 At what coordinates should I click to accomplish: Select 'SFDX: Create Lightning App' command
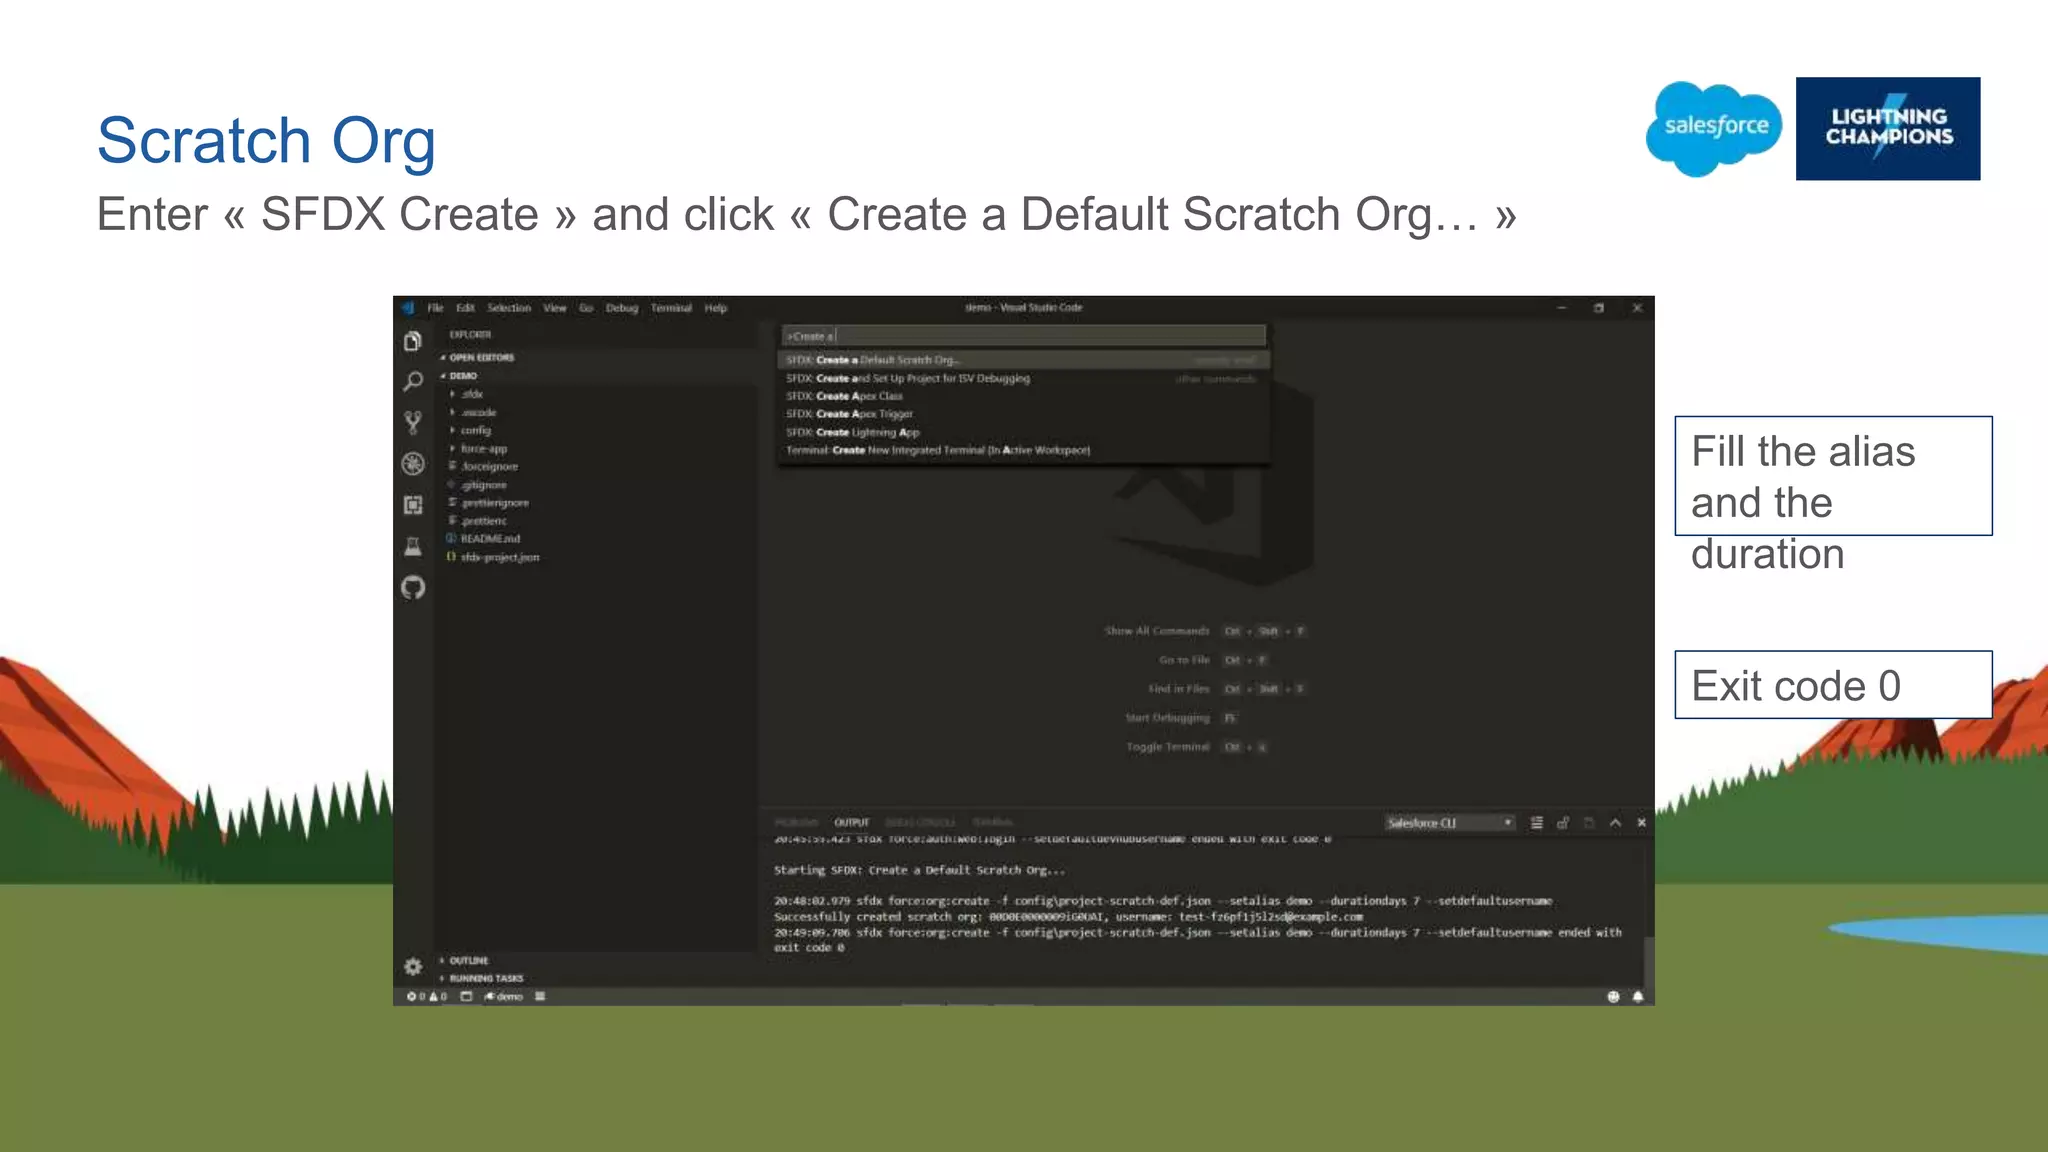click(1024, 432)
